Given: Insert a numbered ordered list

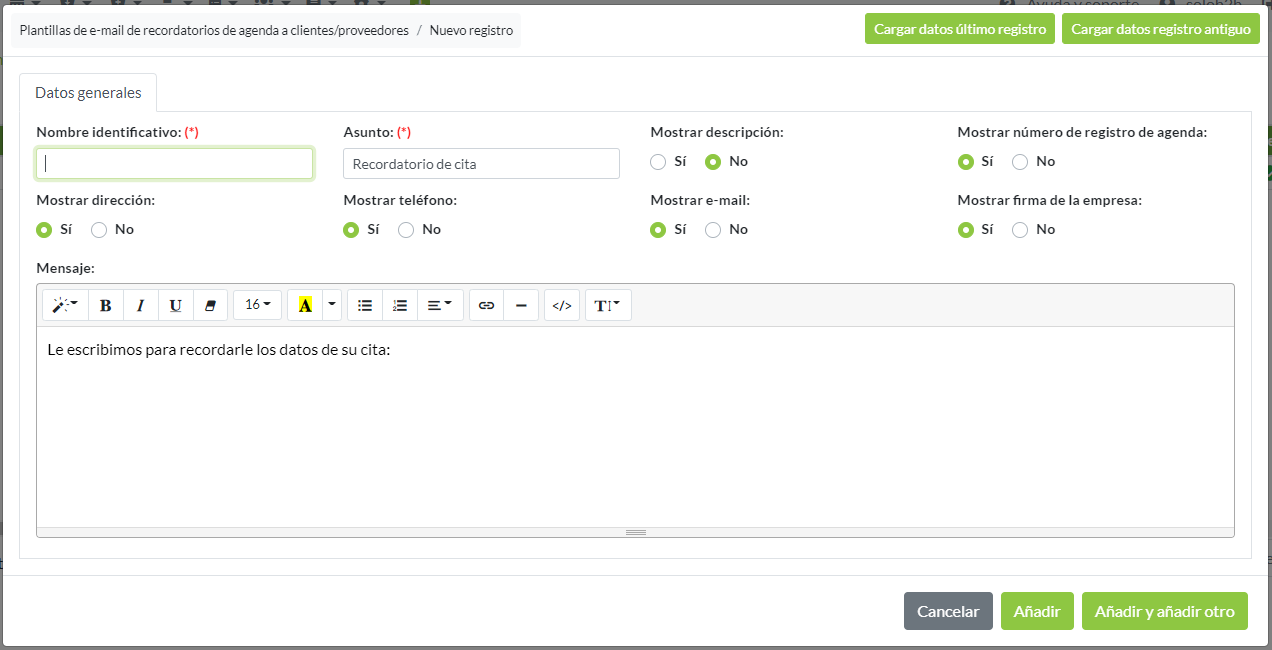Looking at the screenshot, I should (400, 305).
